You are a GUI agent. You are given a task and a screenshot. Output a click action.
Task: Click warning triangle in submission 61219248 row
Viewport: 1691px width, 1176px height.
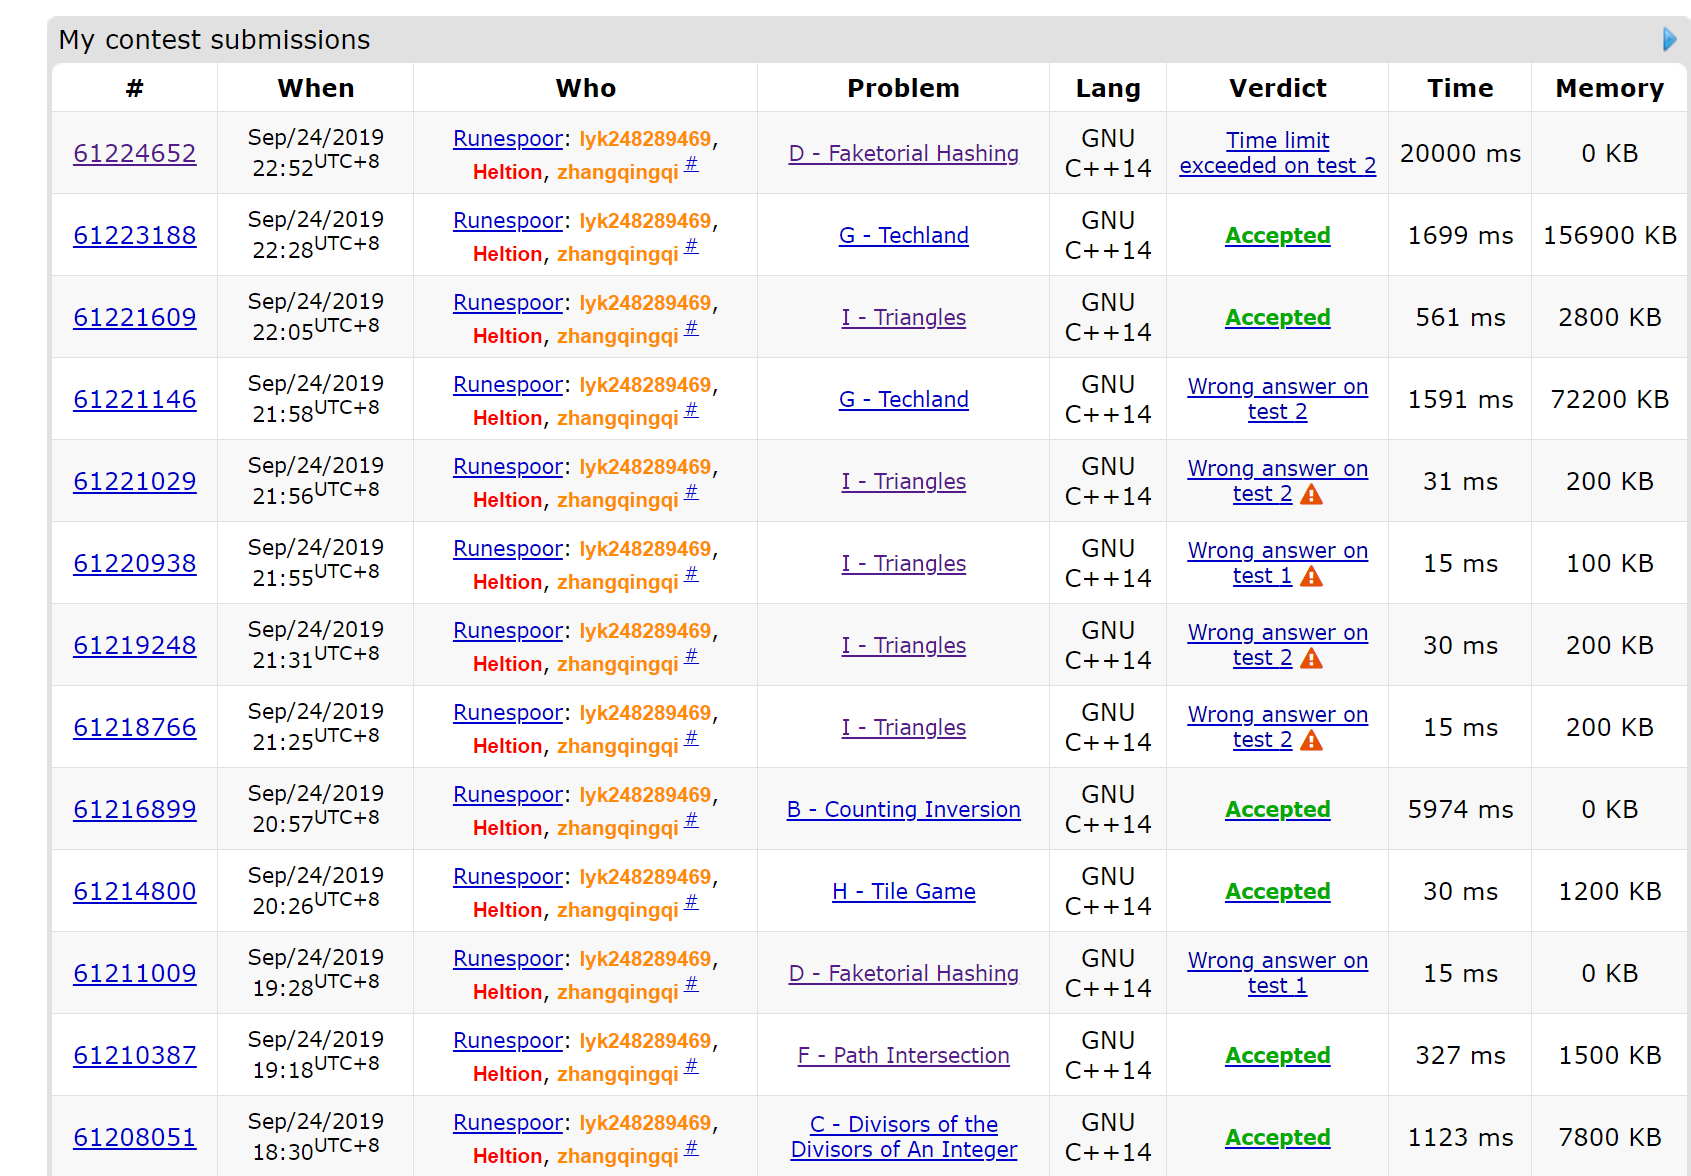pos(1311,658)
